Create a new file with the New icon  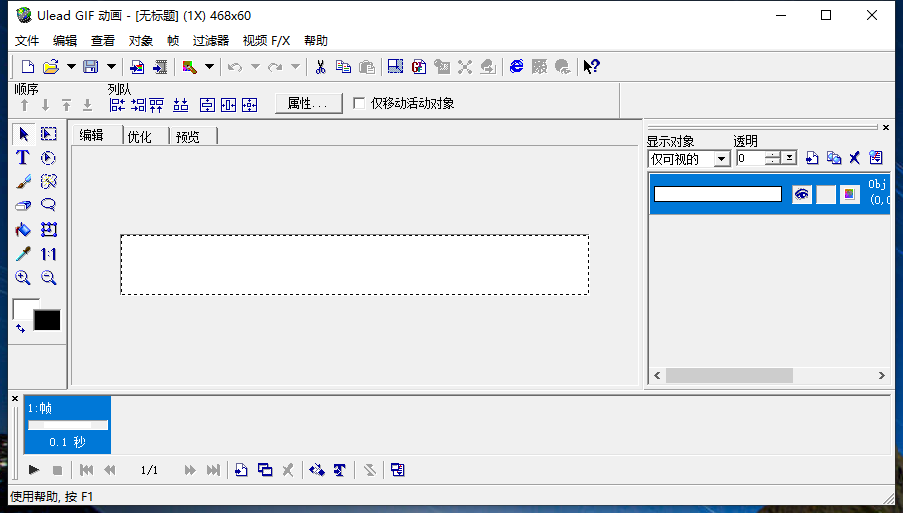coord(27,67)
